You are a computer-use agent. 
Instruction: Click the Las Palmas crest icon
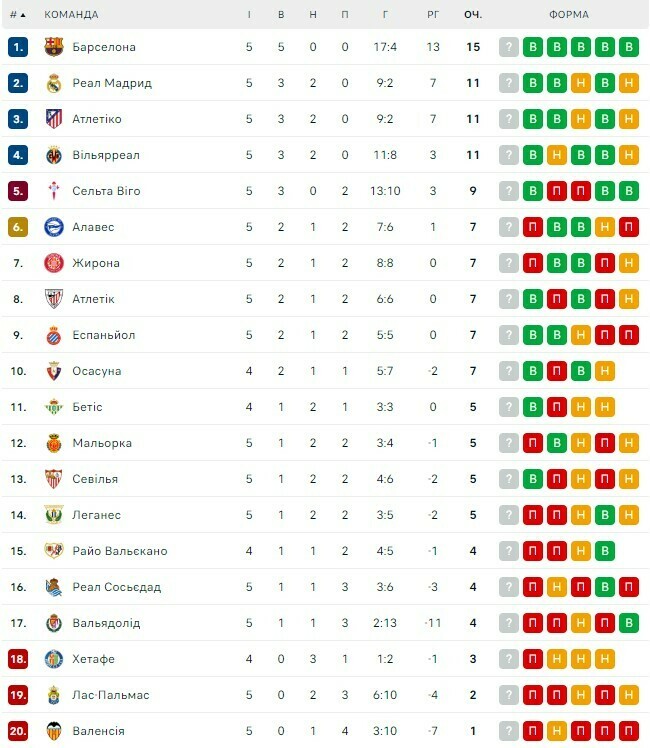[x=54, y=695]
